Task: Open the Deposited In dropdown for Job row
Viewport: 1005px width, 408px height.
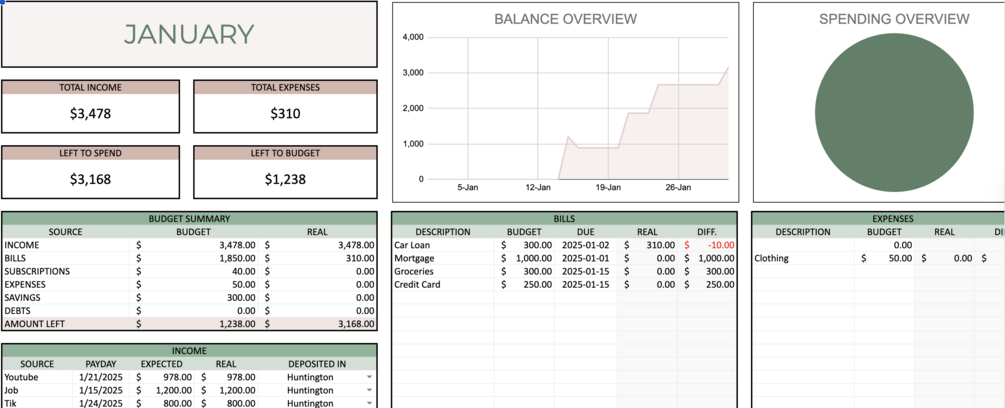Action: tap(369, 390)
